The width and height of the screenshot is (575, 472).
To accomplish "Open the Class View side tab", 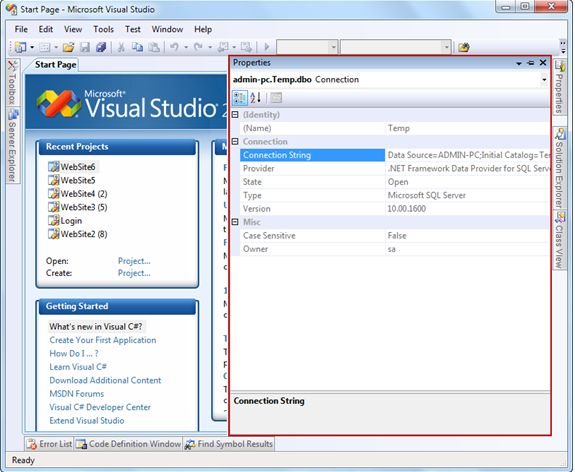I will 559,240.
